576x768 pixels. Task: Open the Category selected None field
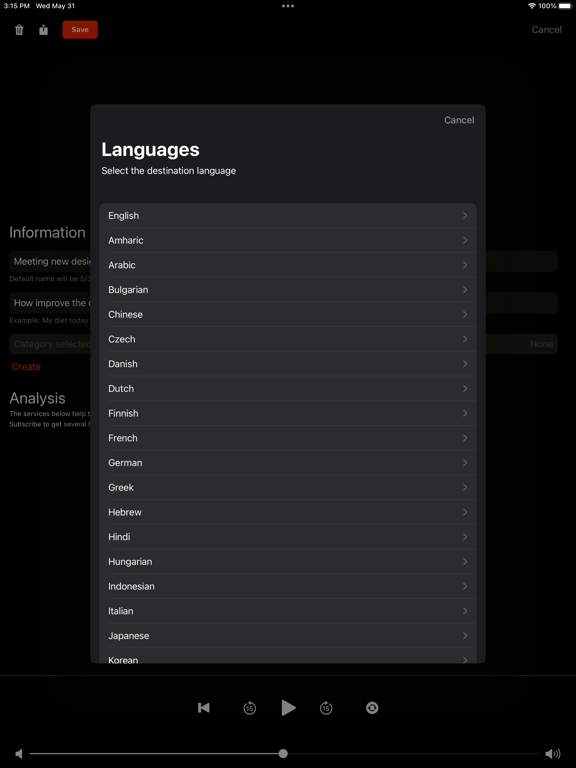283,344
